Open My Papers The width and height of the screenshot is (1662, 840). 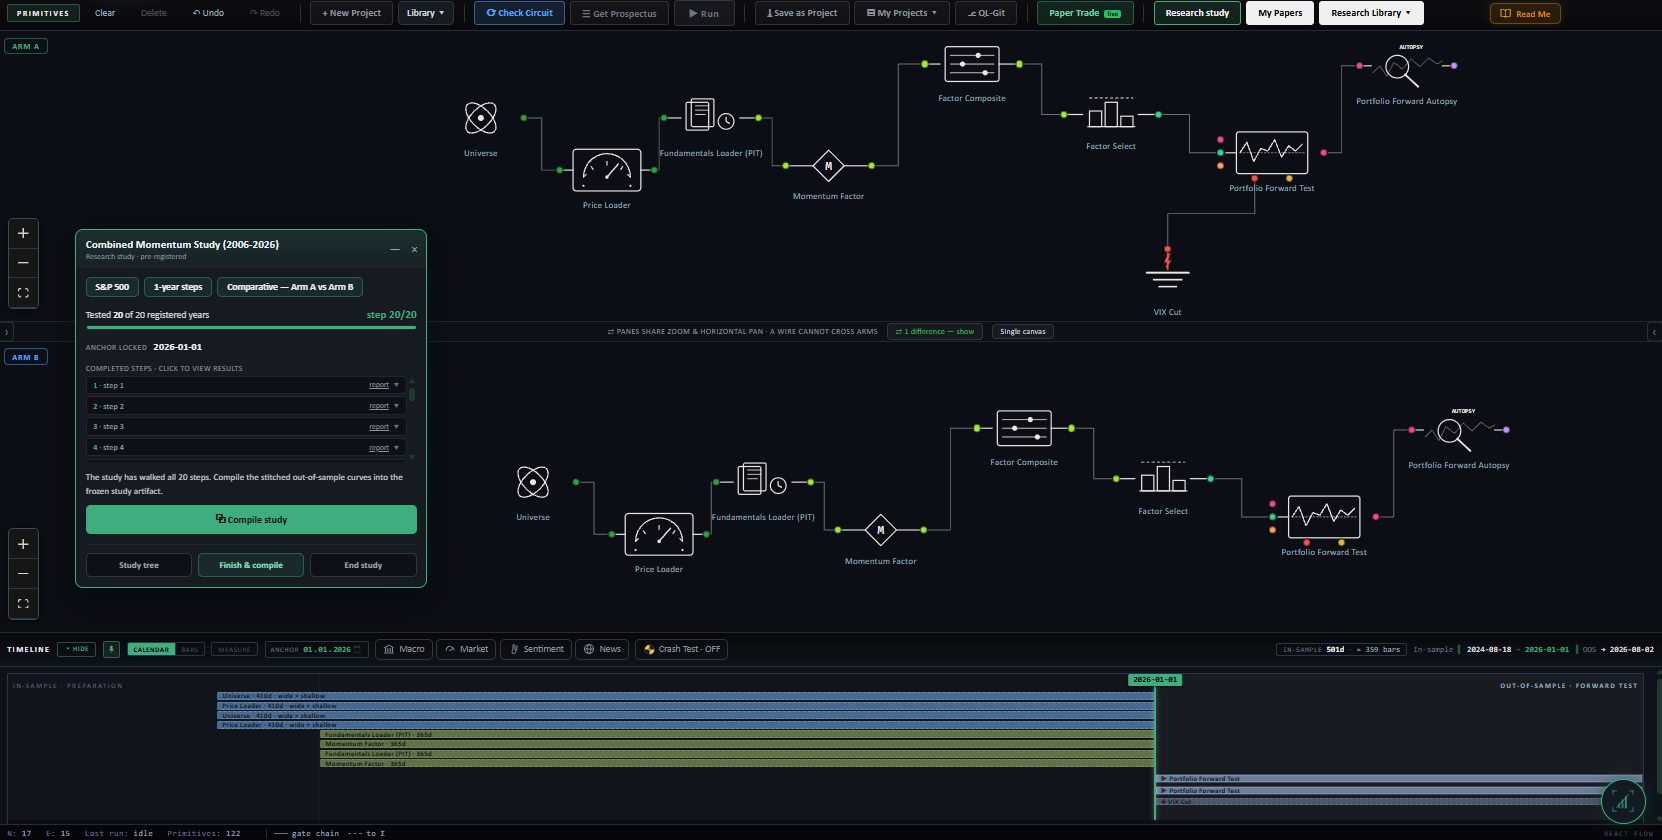(x=1280, y=13)
